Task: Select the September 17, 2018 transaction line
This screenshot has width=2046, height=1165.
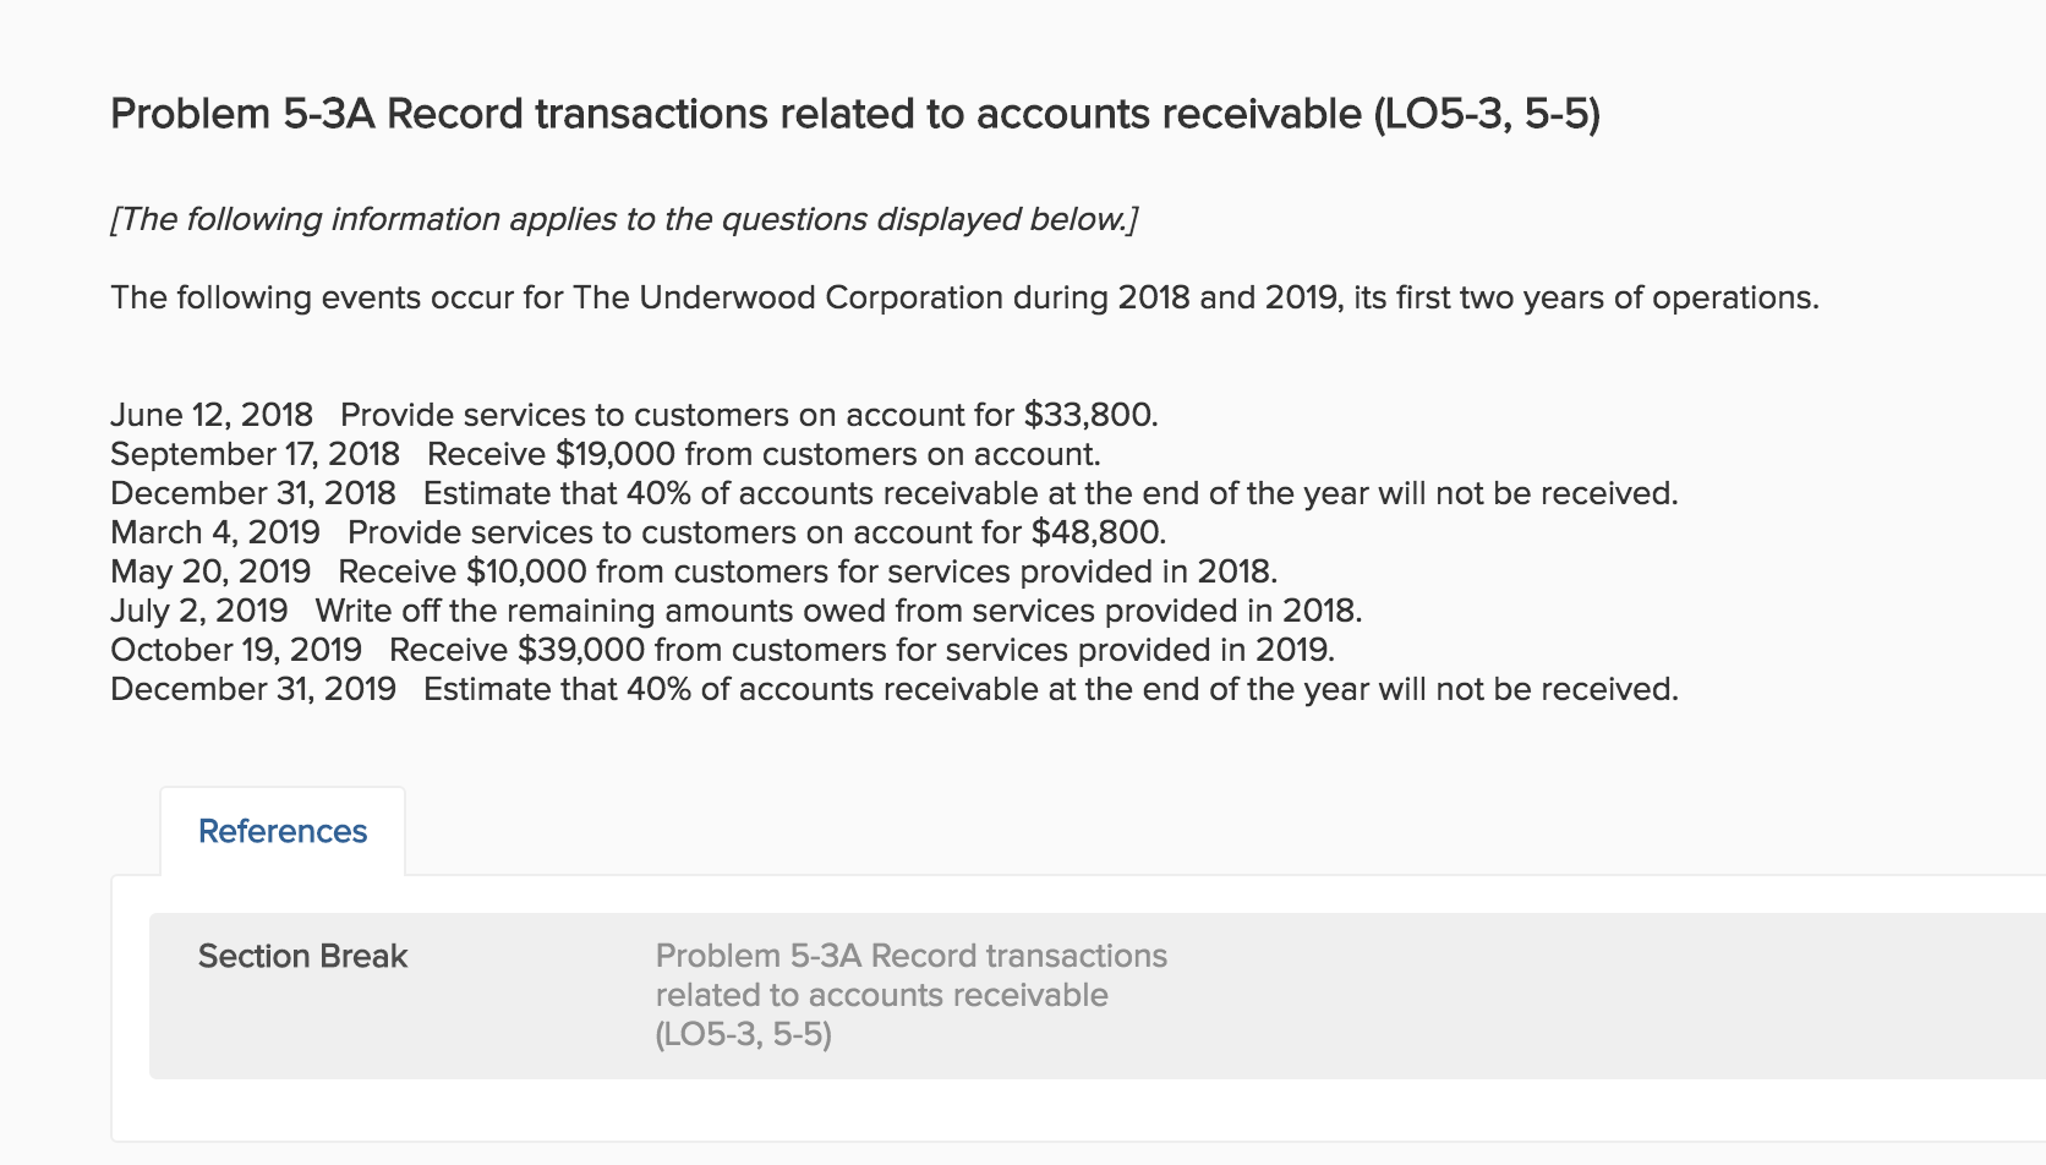Action: pos(606,454)
